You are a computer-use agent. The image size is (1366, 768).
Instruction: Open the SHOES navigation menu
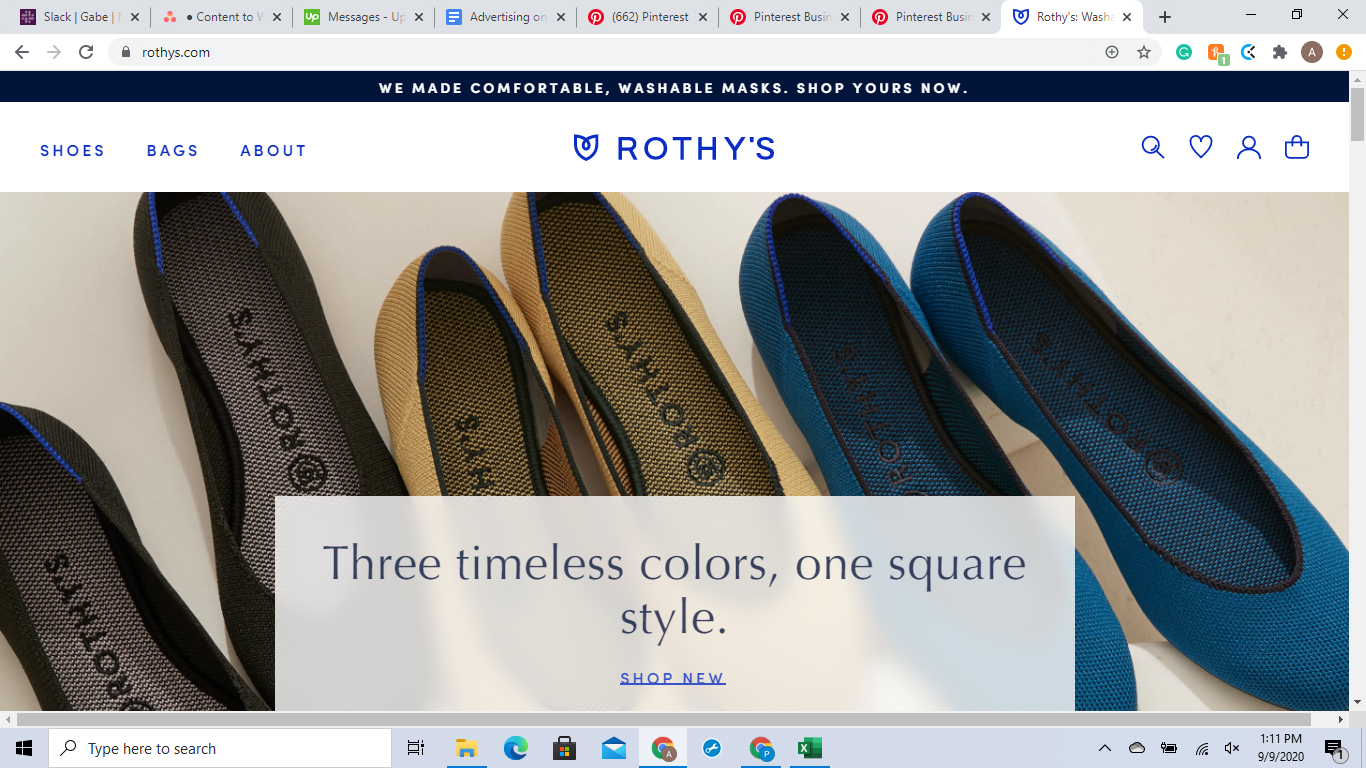(73, 151)
